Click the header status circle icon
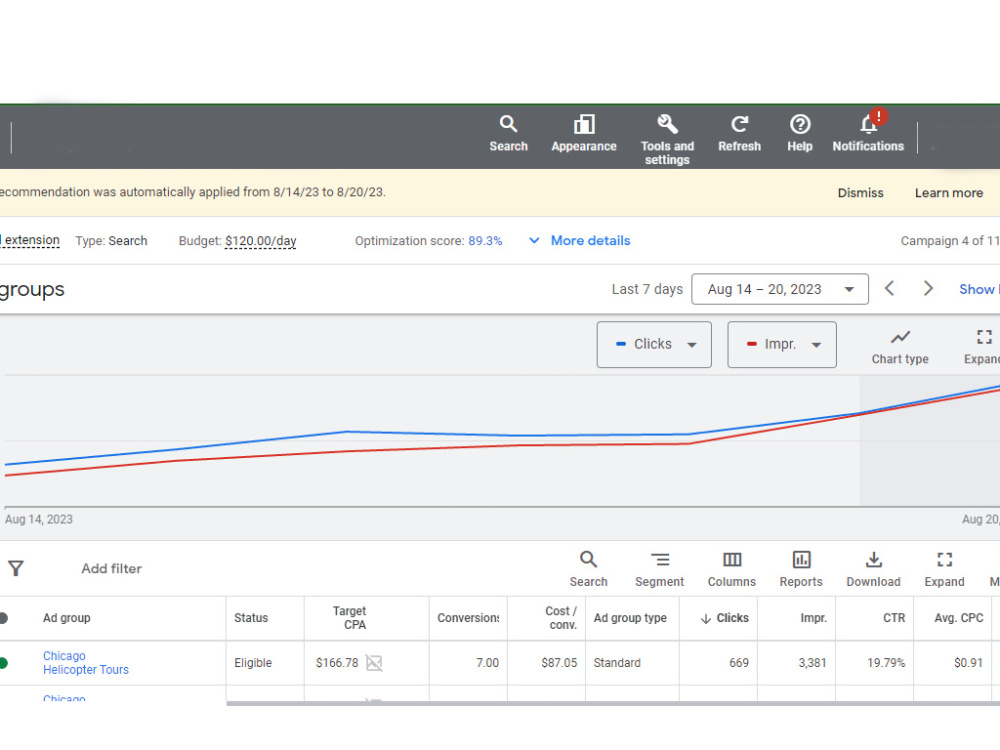The width and height of the screenshot is (1000, 750). point(3,618)
